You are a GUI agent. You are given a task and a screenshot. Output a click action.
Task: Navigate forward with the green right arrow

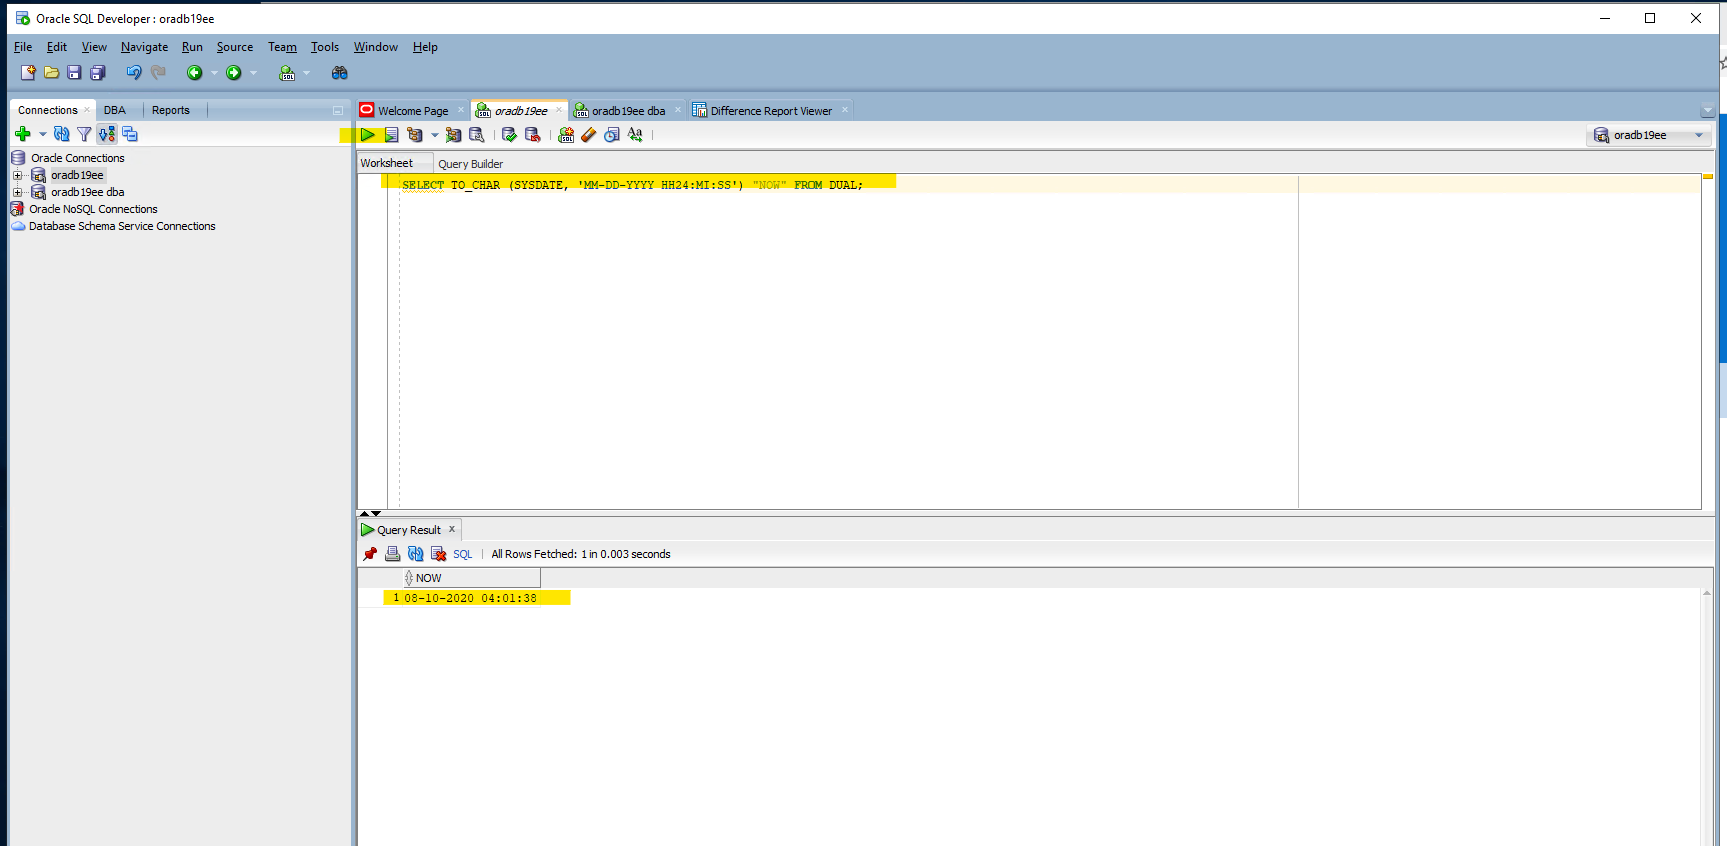click(234, 73)
